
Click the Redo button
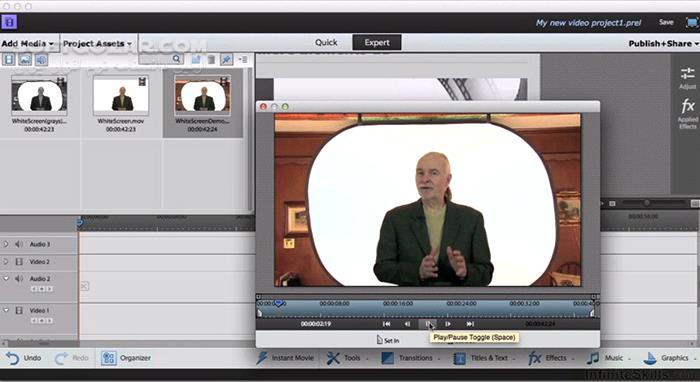click(x=72, y=358)
